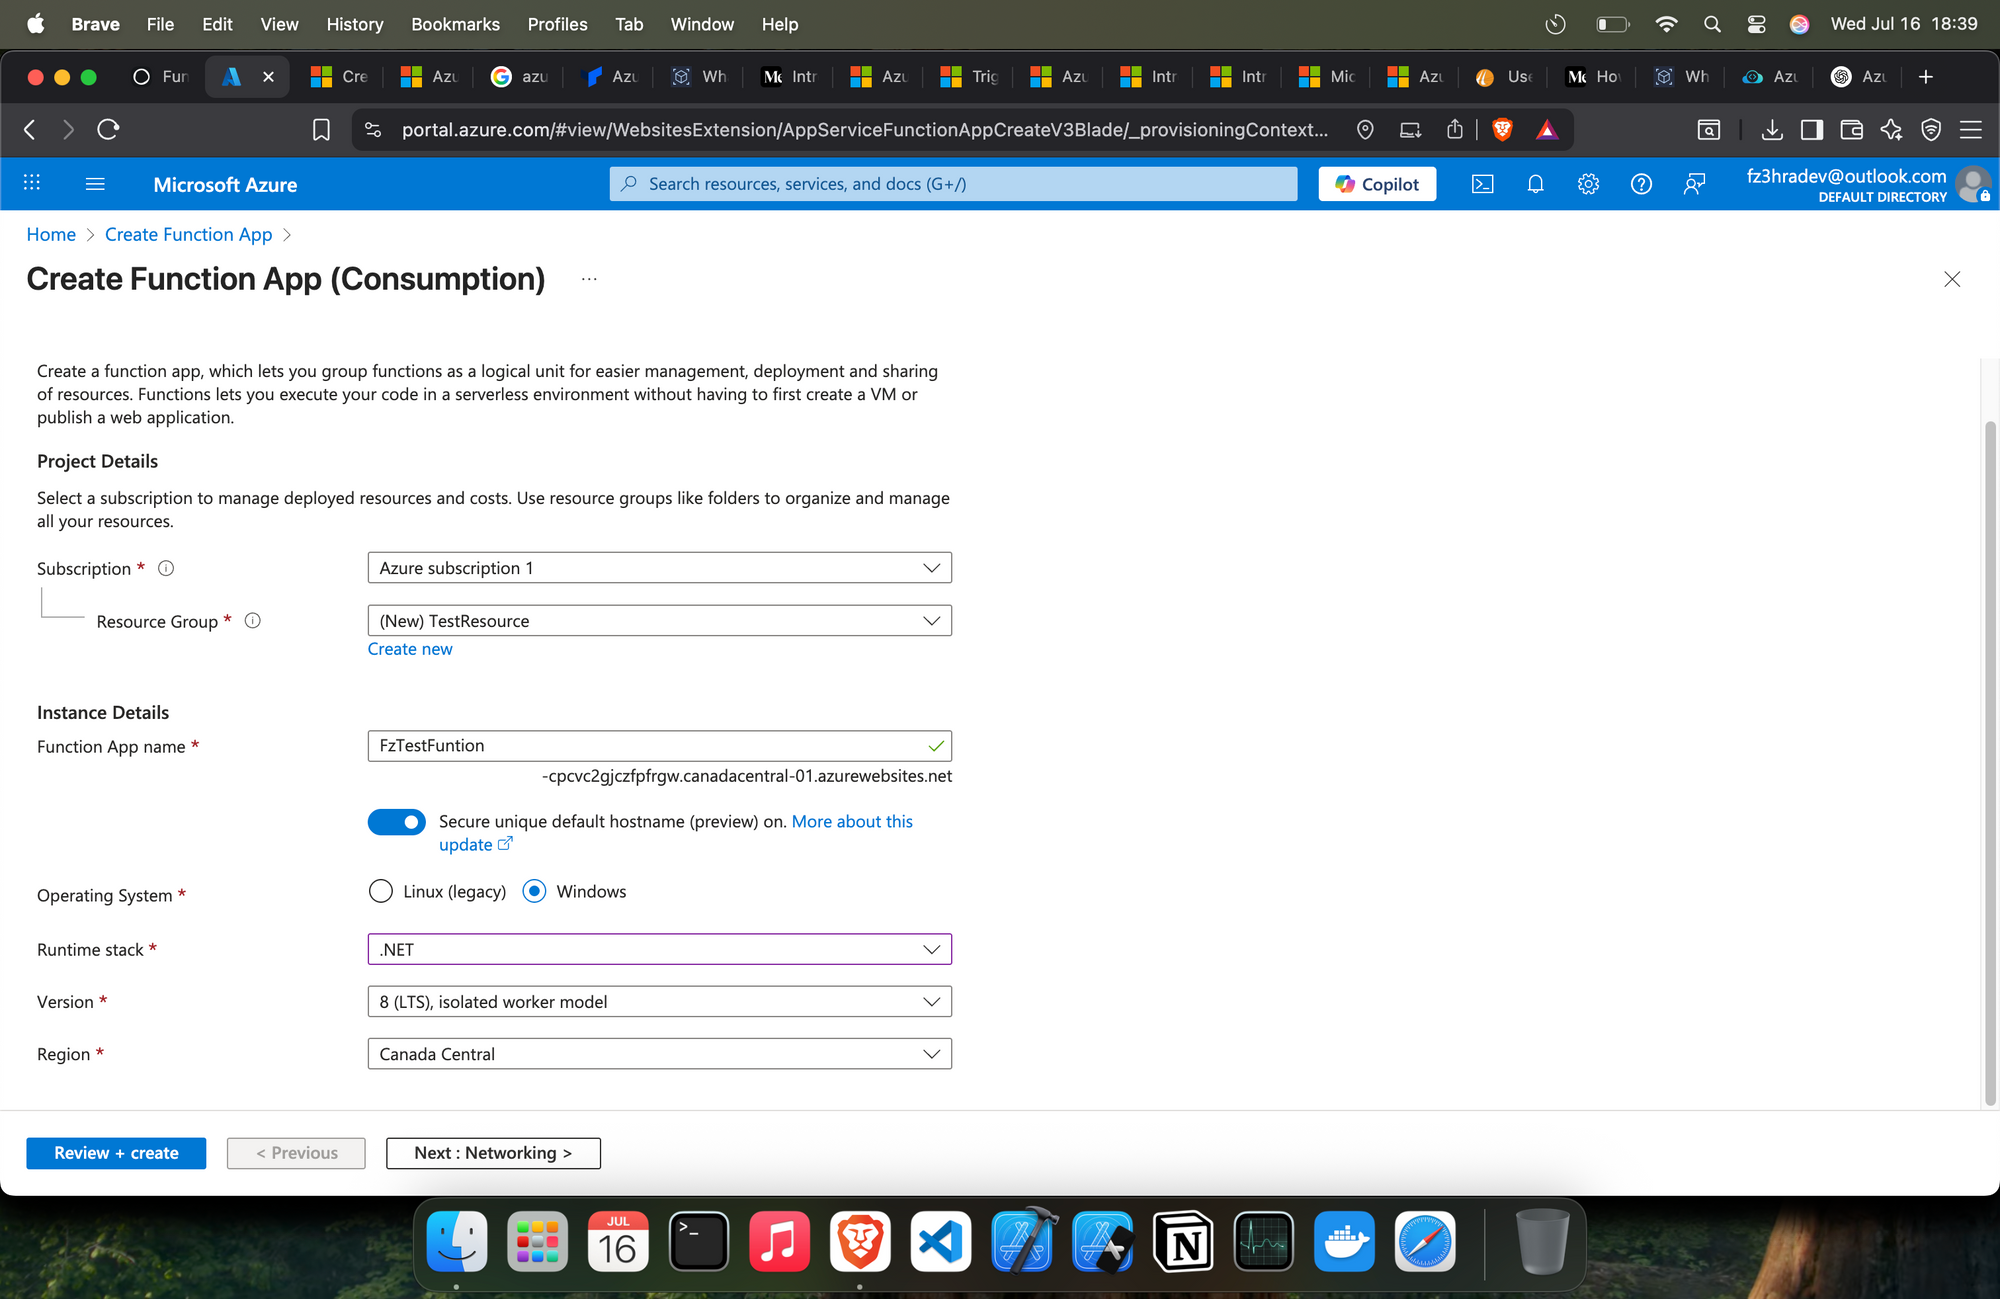
Task: Go to Home via breadcrumb link
Action: [51, 234]
